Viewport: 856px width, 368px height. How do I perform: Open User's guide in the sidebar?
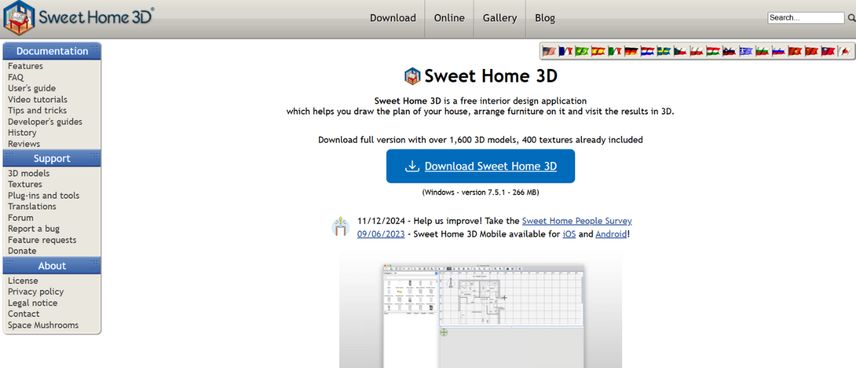(x=32, y=88)
